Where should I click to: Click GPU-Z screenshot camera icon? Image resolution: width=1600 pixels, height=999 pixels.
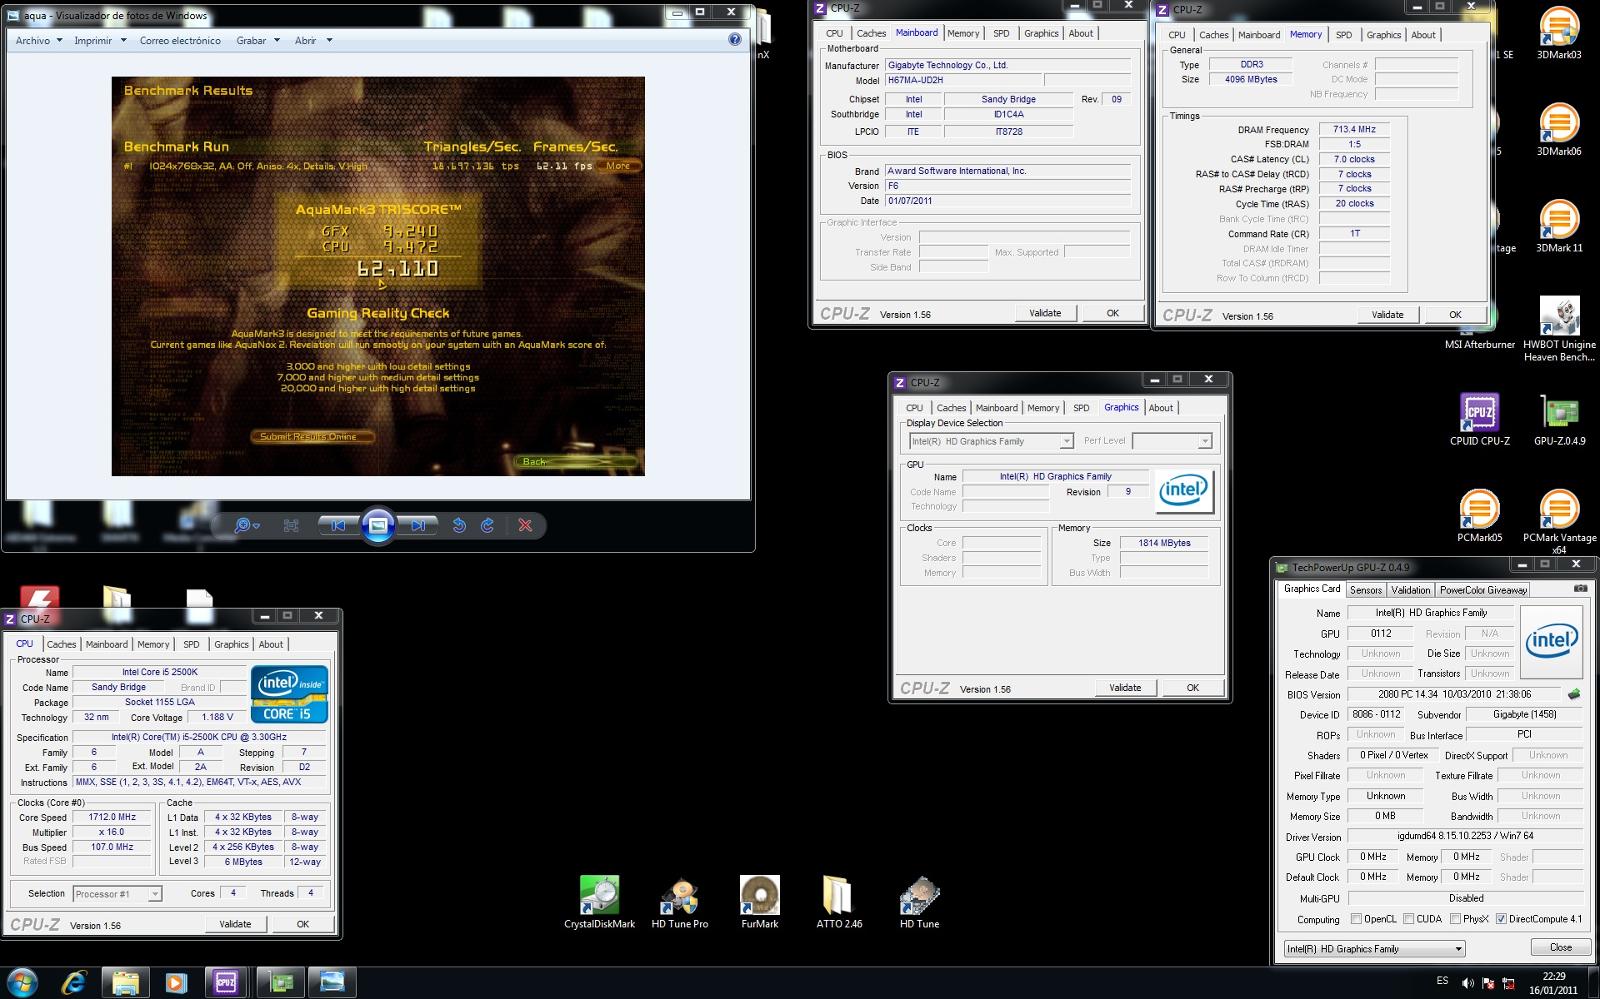[x=1581, y=589]
